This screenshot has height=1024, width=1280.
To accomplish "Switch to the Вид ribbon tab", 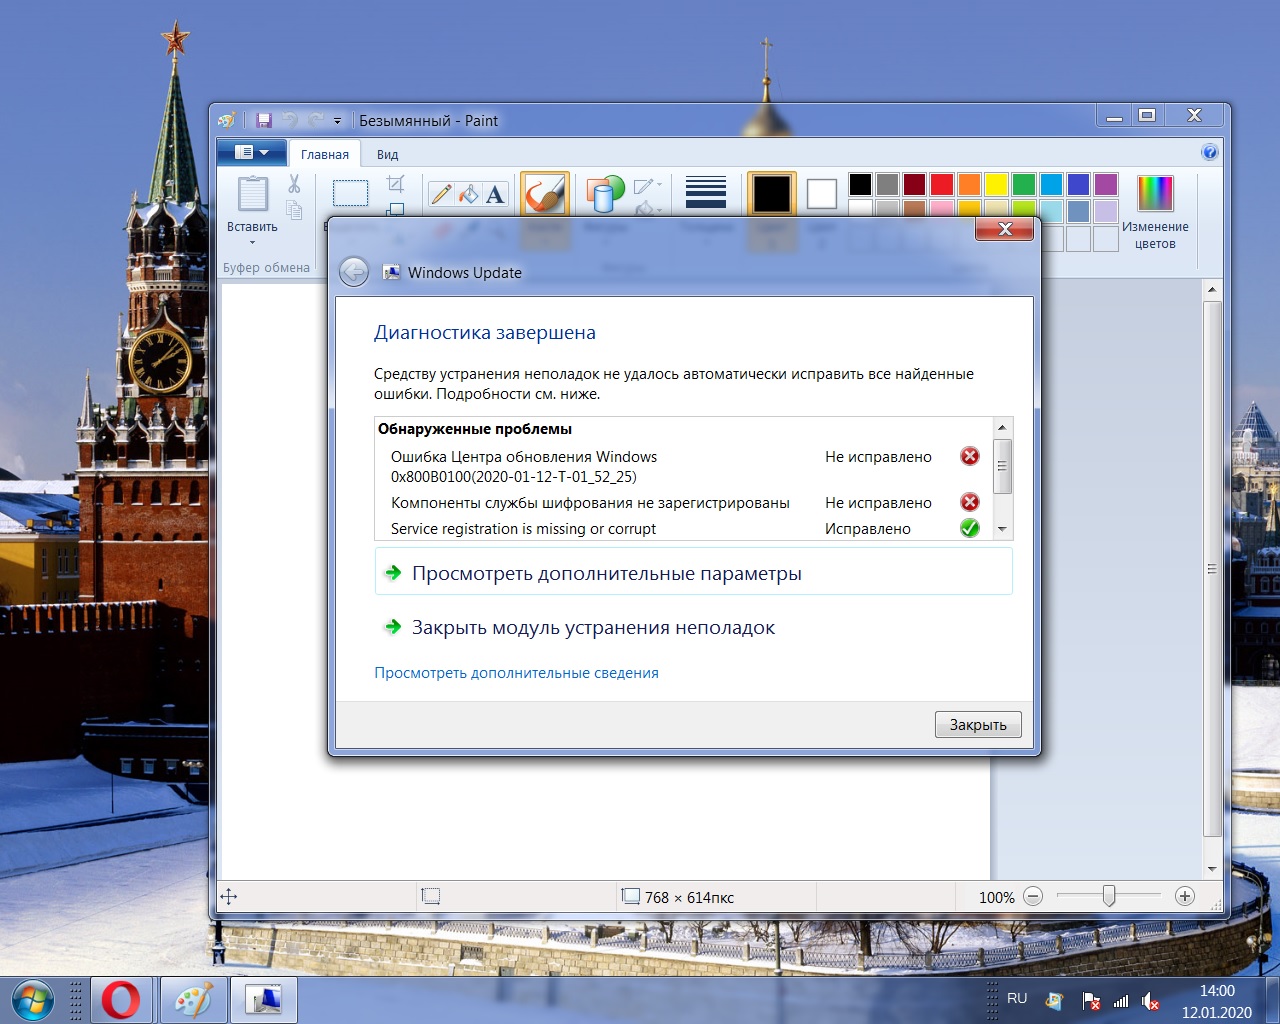I will pos(388,154).
